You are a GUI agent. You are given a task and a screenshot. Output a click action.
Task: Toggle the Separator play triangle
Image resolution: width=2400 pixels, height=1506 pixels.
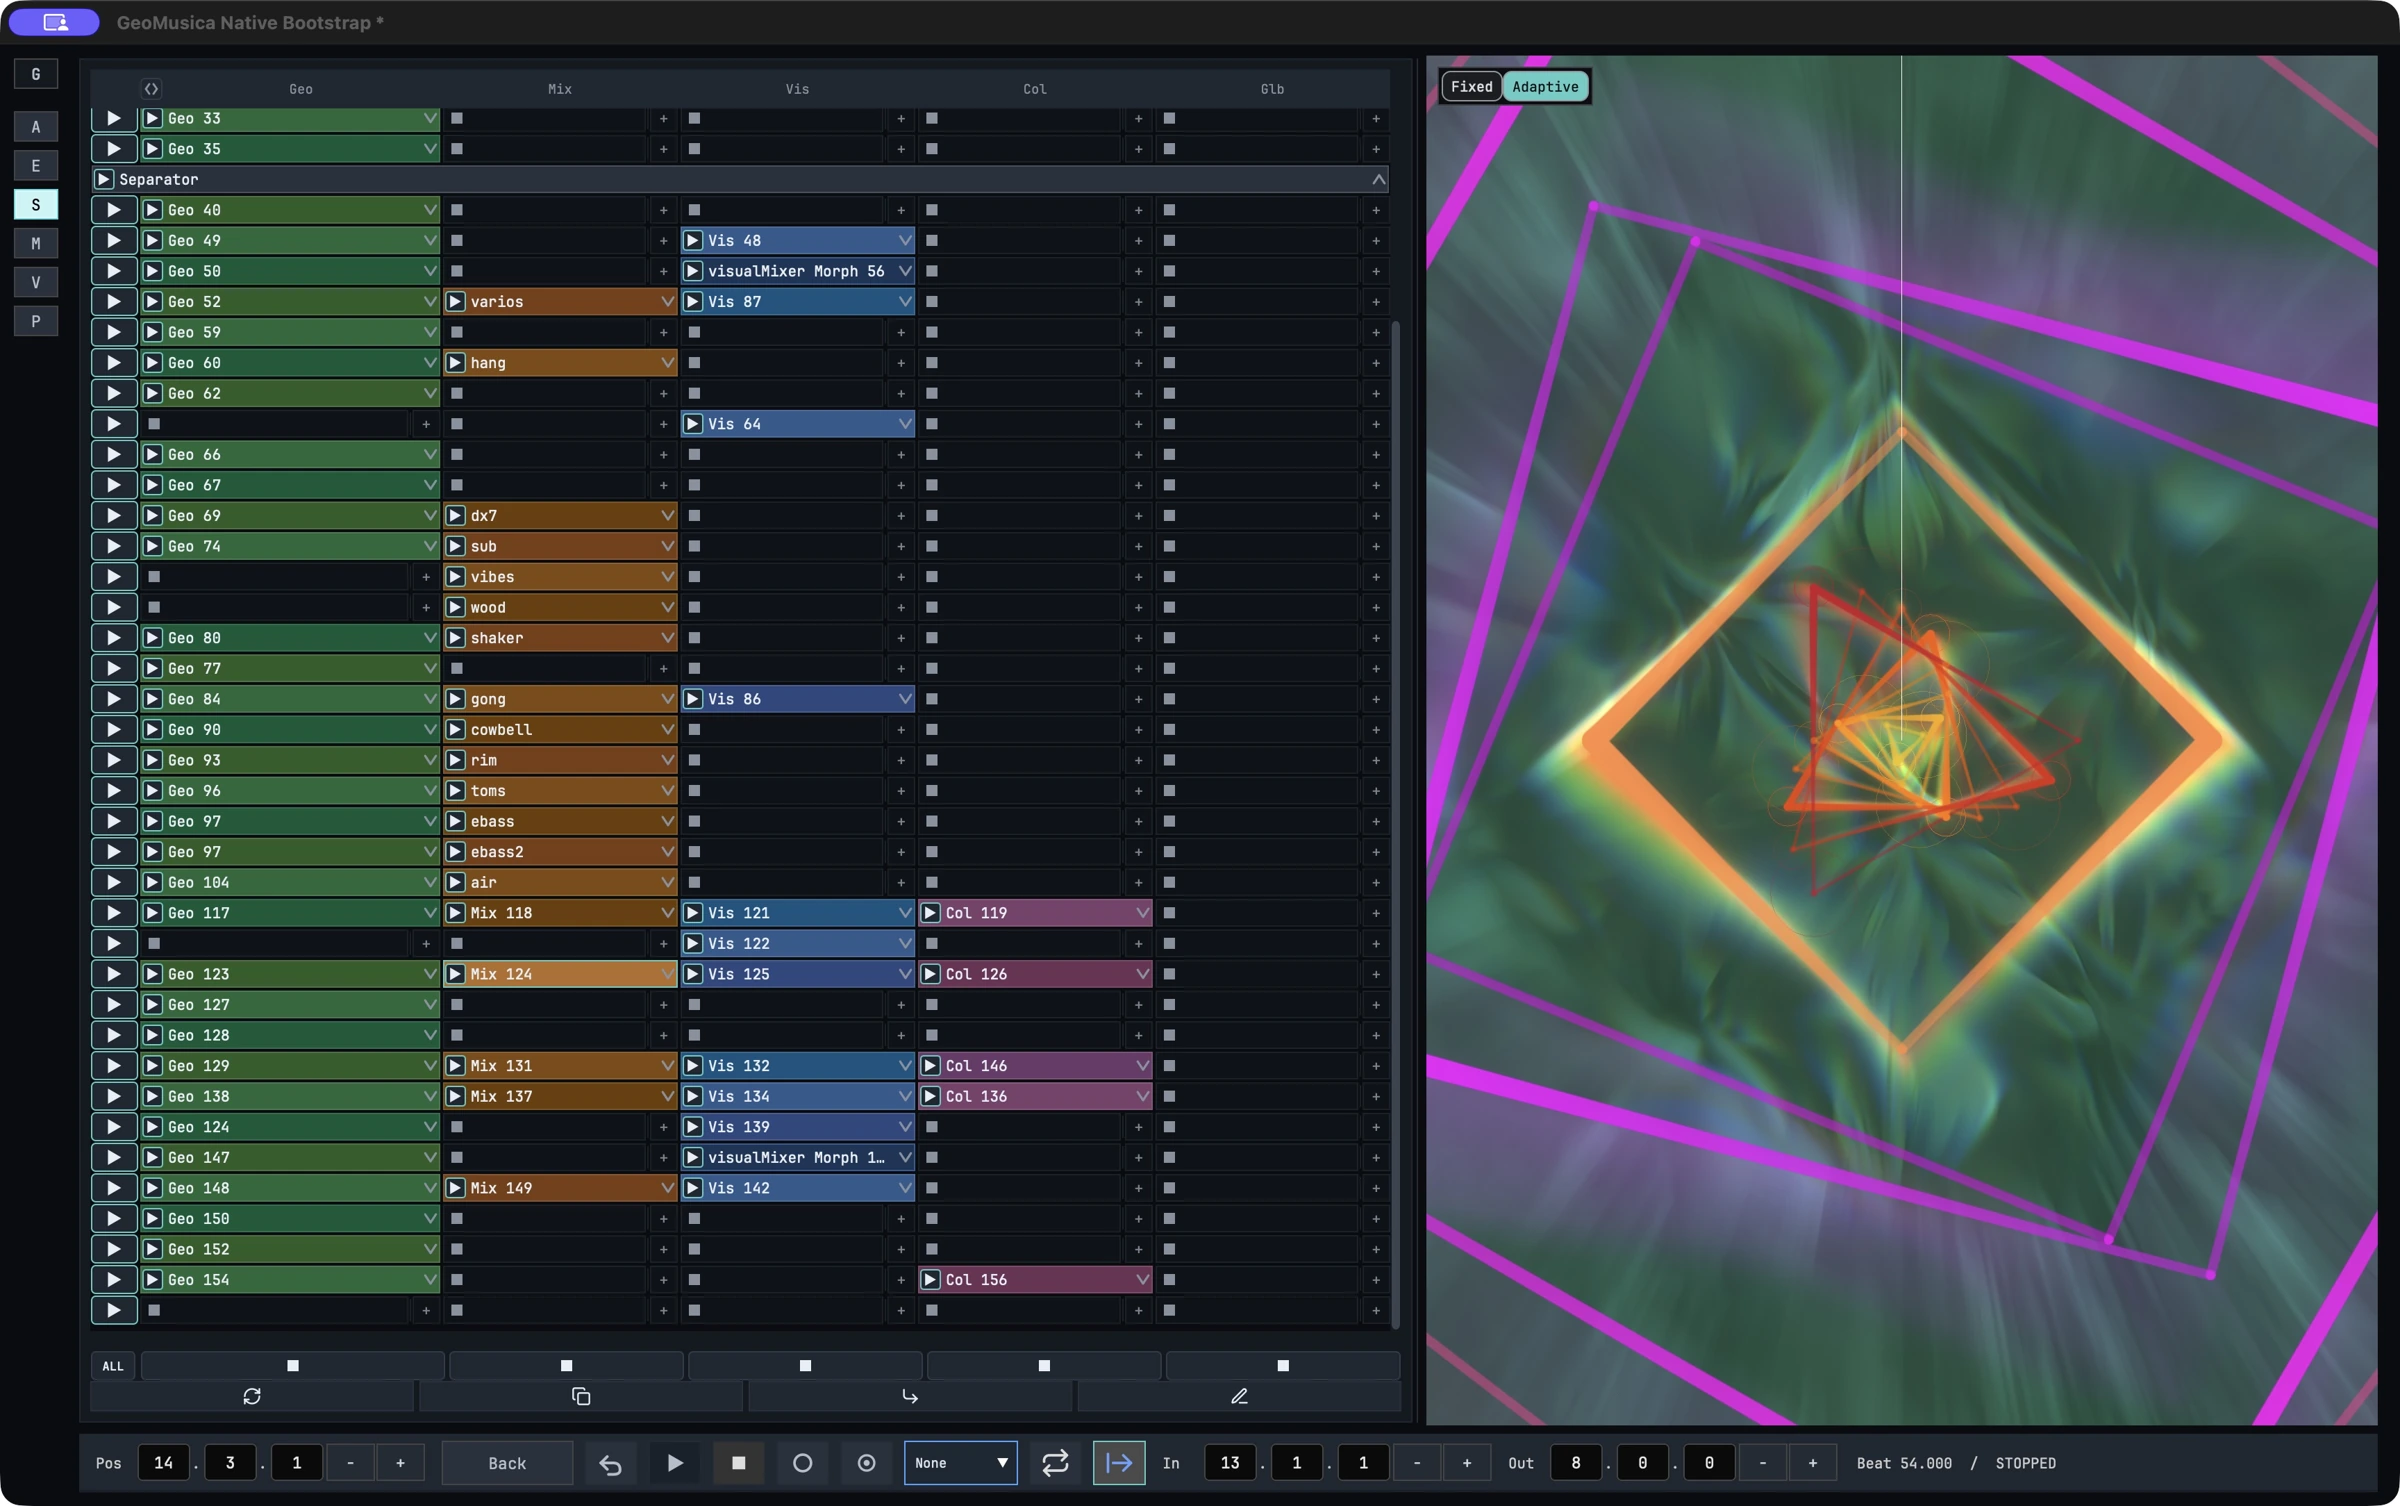click(x=103, y=180)
